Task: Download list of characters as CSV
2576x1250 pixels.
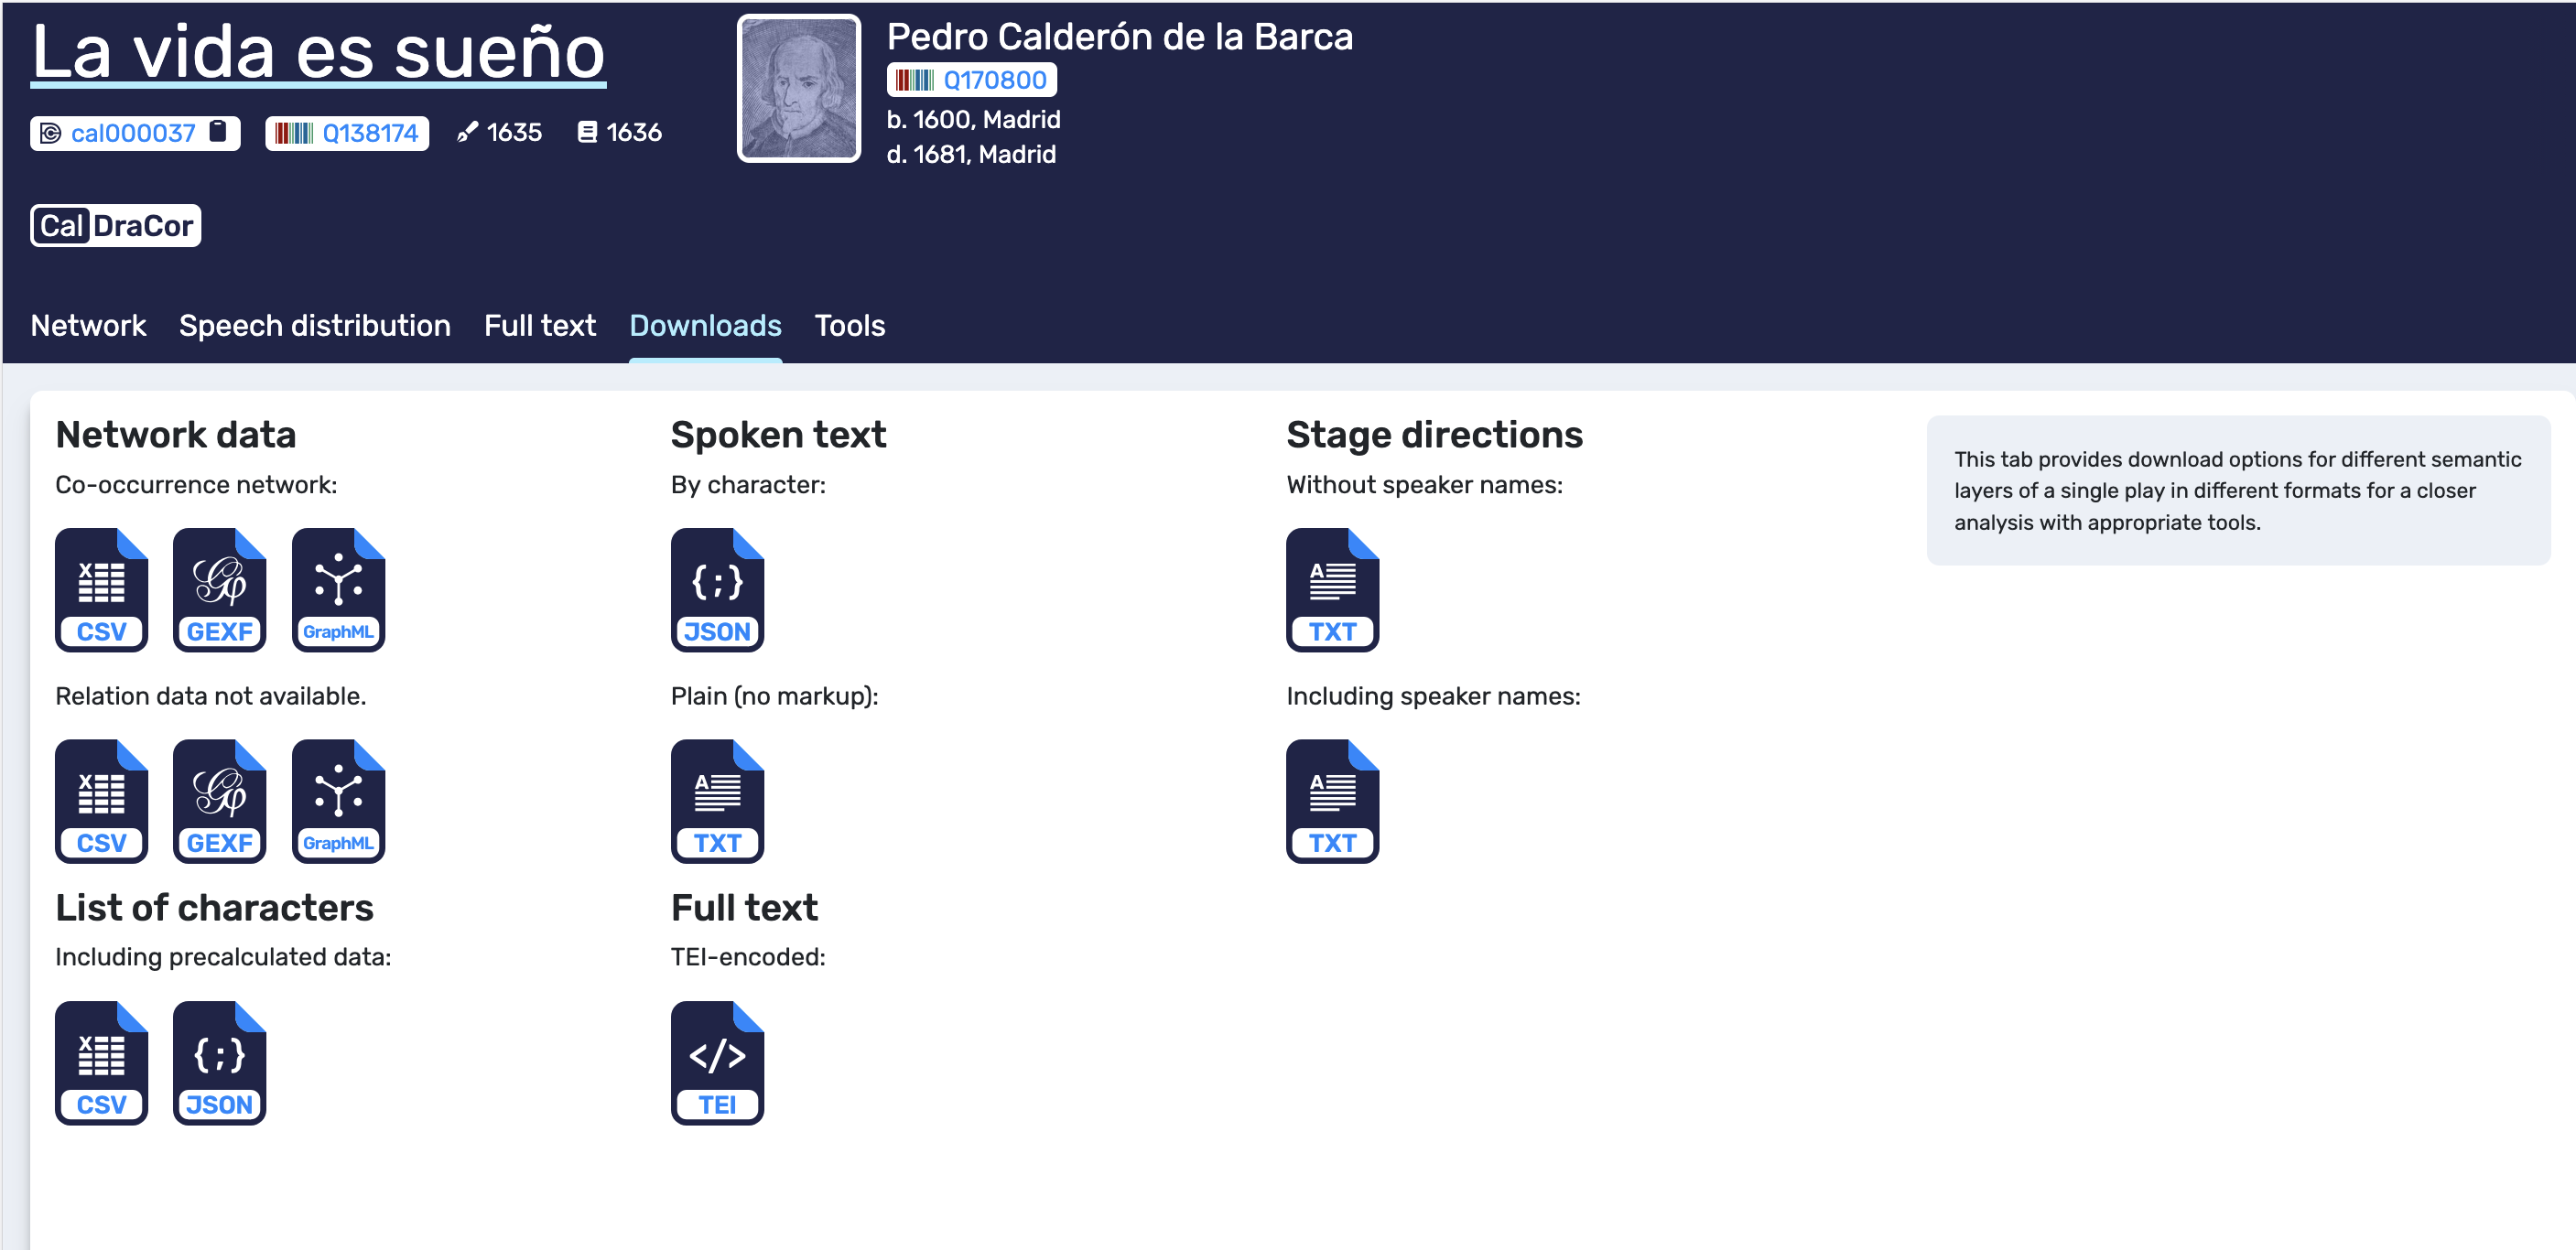Action: 101,1063
